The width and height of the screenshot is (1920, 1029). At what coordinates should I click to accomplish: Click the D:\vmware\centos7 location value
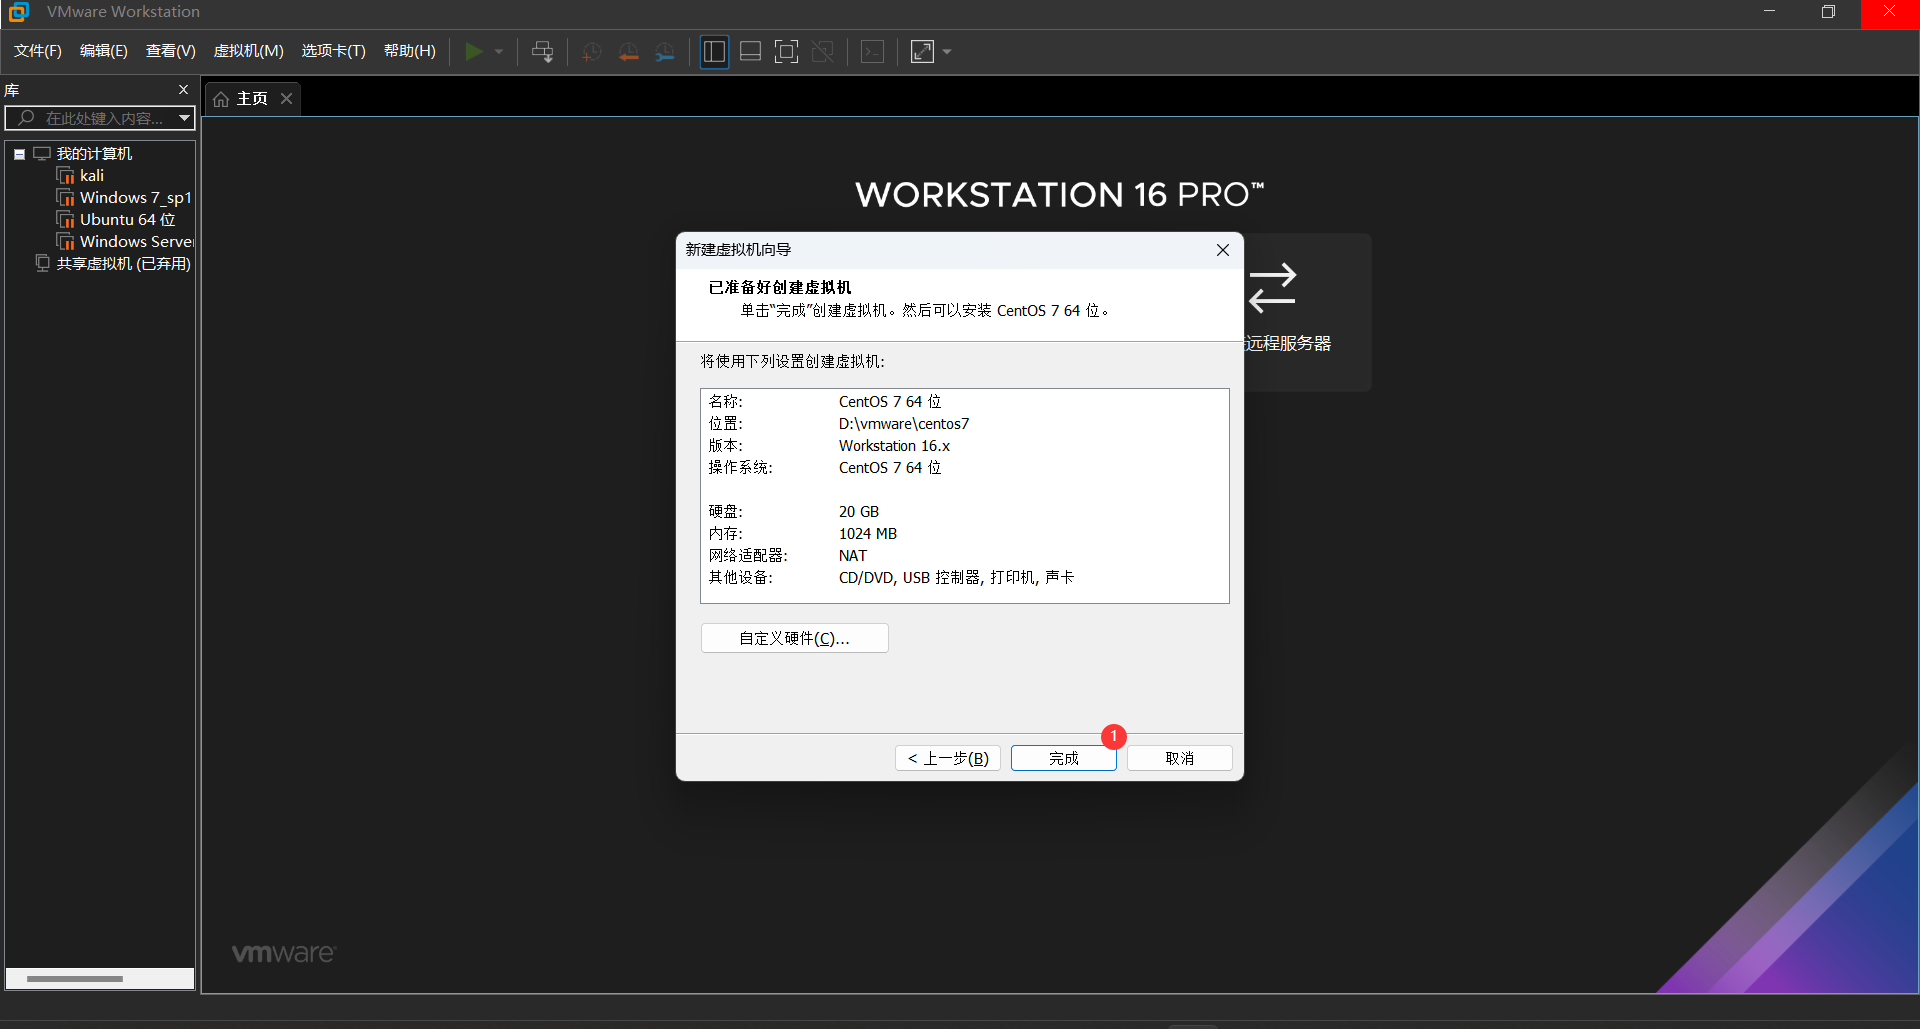click(904, 424)
